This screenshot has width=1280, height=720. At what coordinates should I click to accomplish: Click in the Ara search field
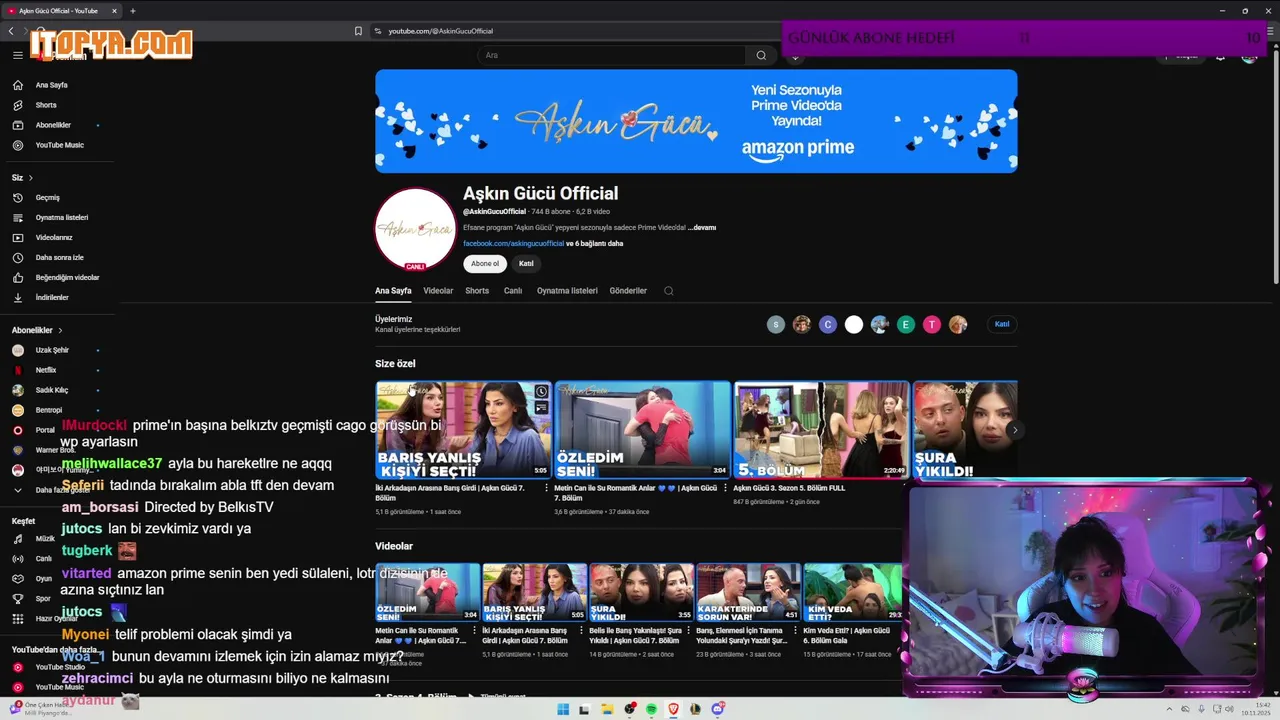(611, 55)
